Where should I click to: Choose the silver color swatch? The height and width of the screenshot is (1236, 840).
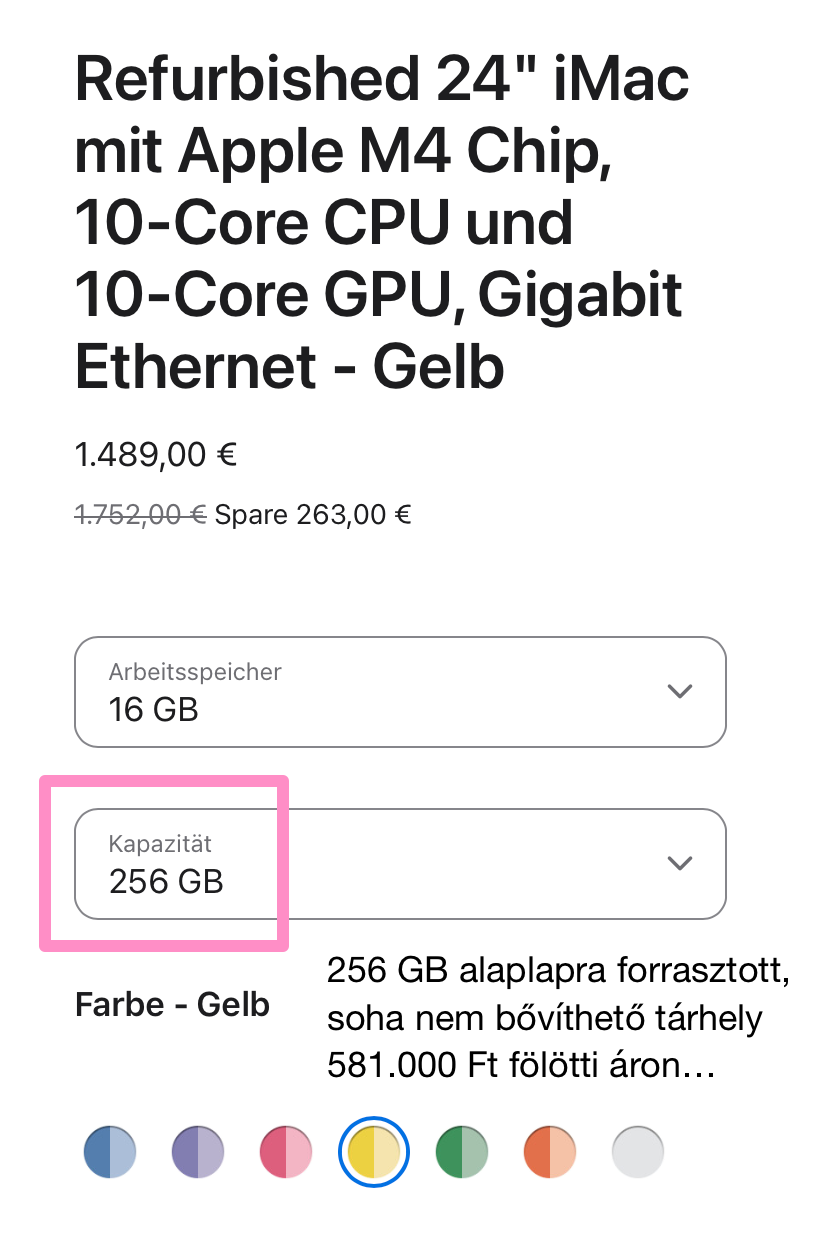point(638,1153)
